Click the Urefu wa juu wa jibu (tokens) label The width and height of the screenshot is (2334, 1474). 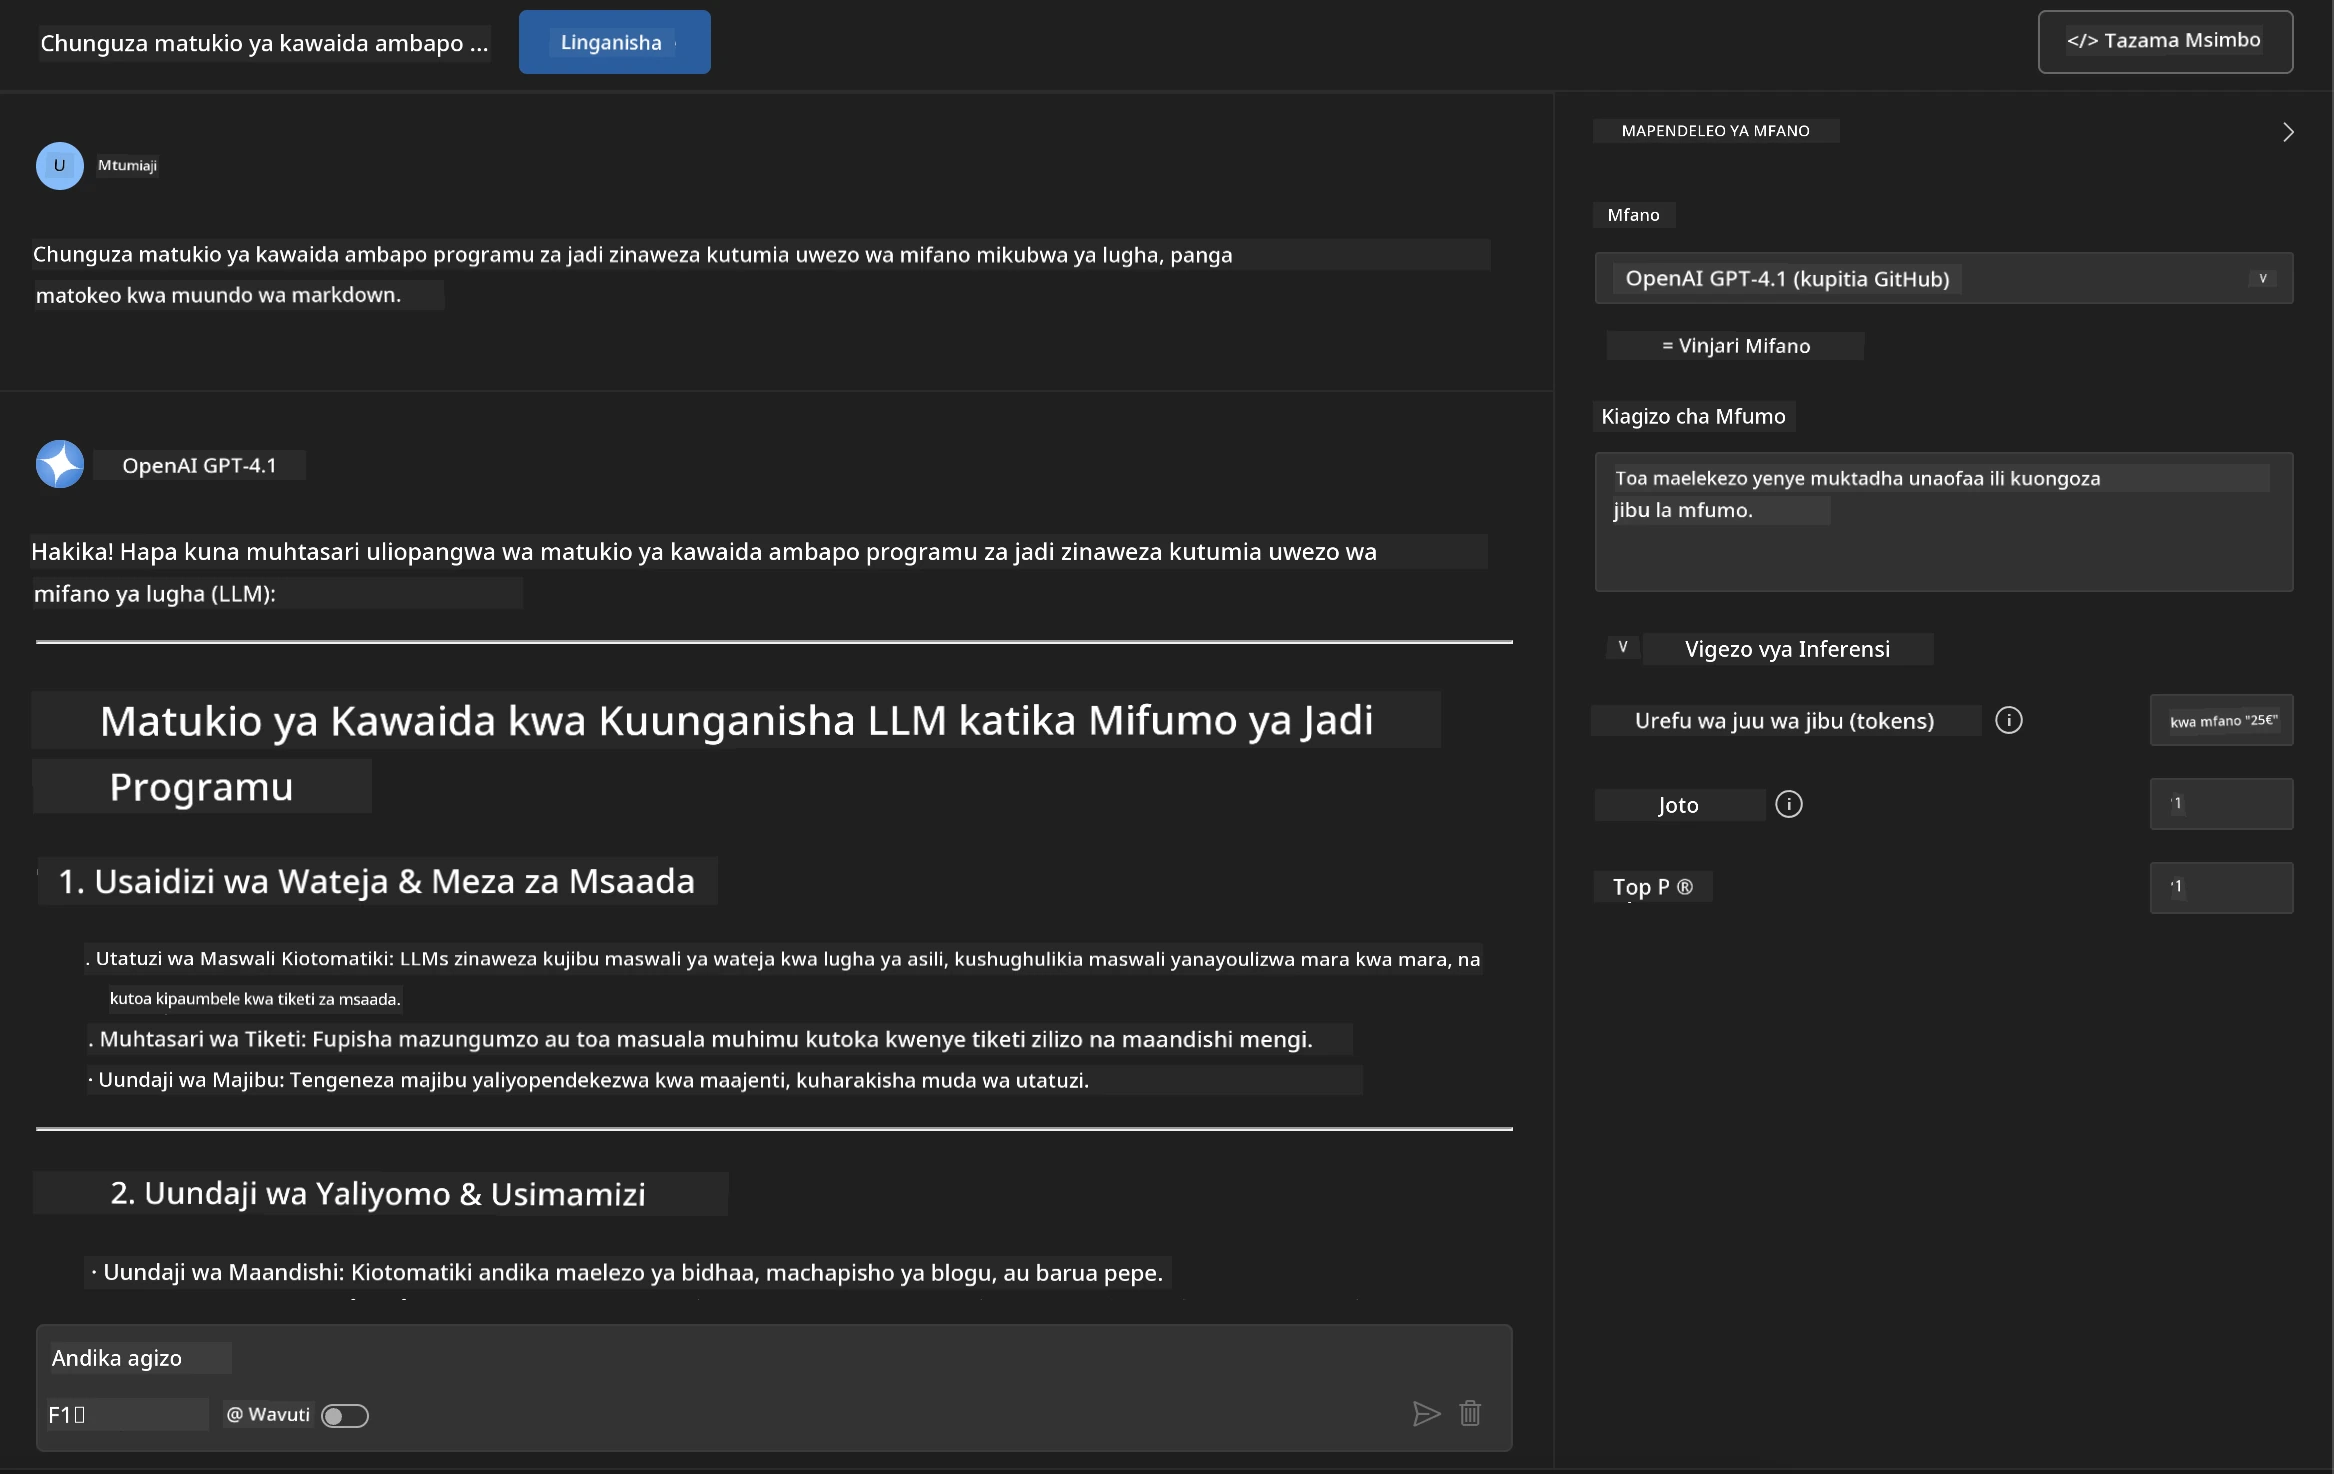click(x=1785, y=721)
